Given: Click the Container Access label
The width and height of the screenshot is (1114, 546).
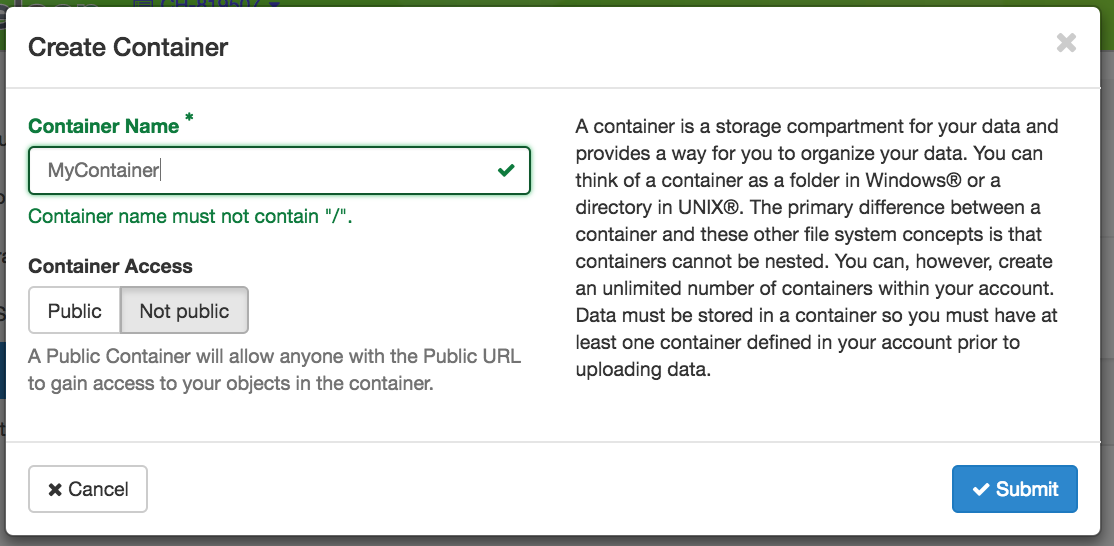Looking at the screenshot, I should [110, 266].
